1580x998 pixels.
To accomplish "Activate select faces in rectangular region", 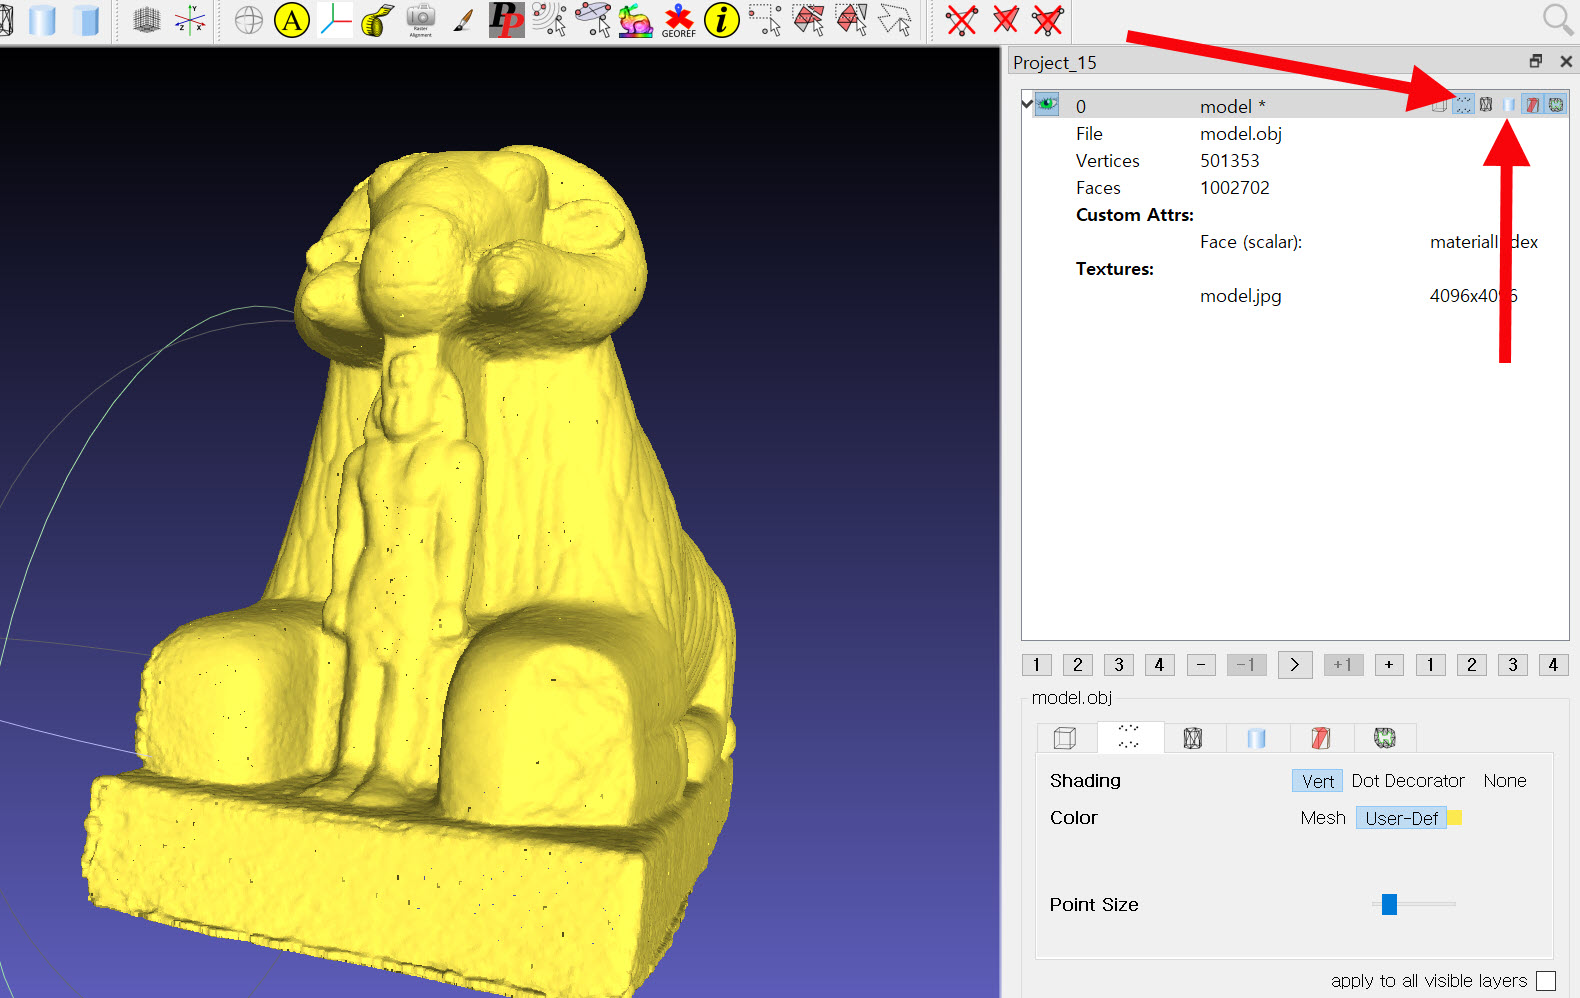I will [x=808, y=20].
